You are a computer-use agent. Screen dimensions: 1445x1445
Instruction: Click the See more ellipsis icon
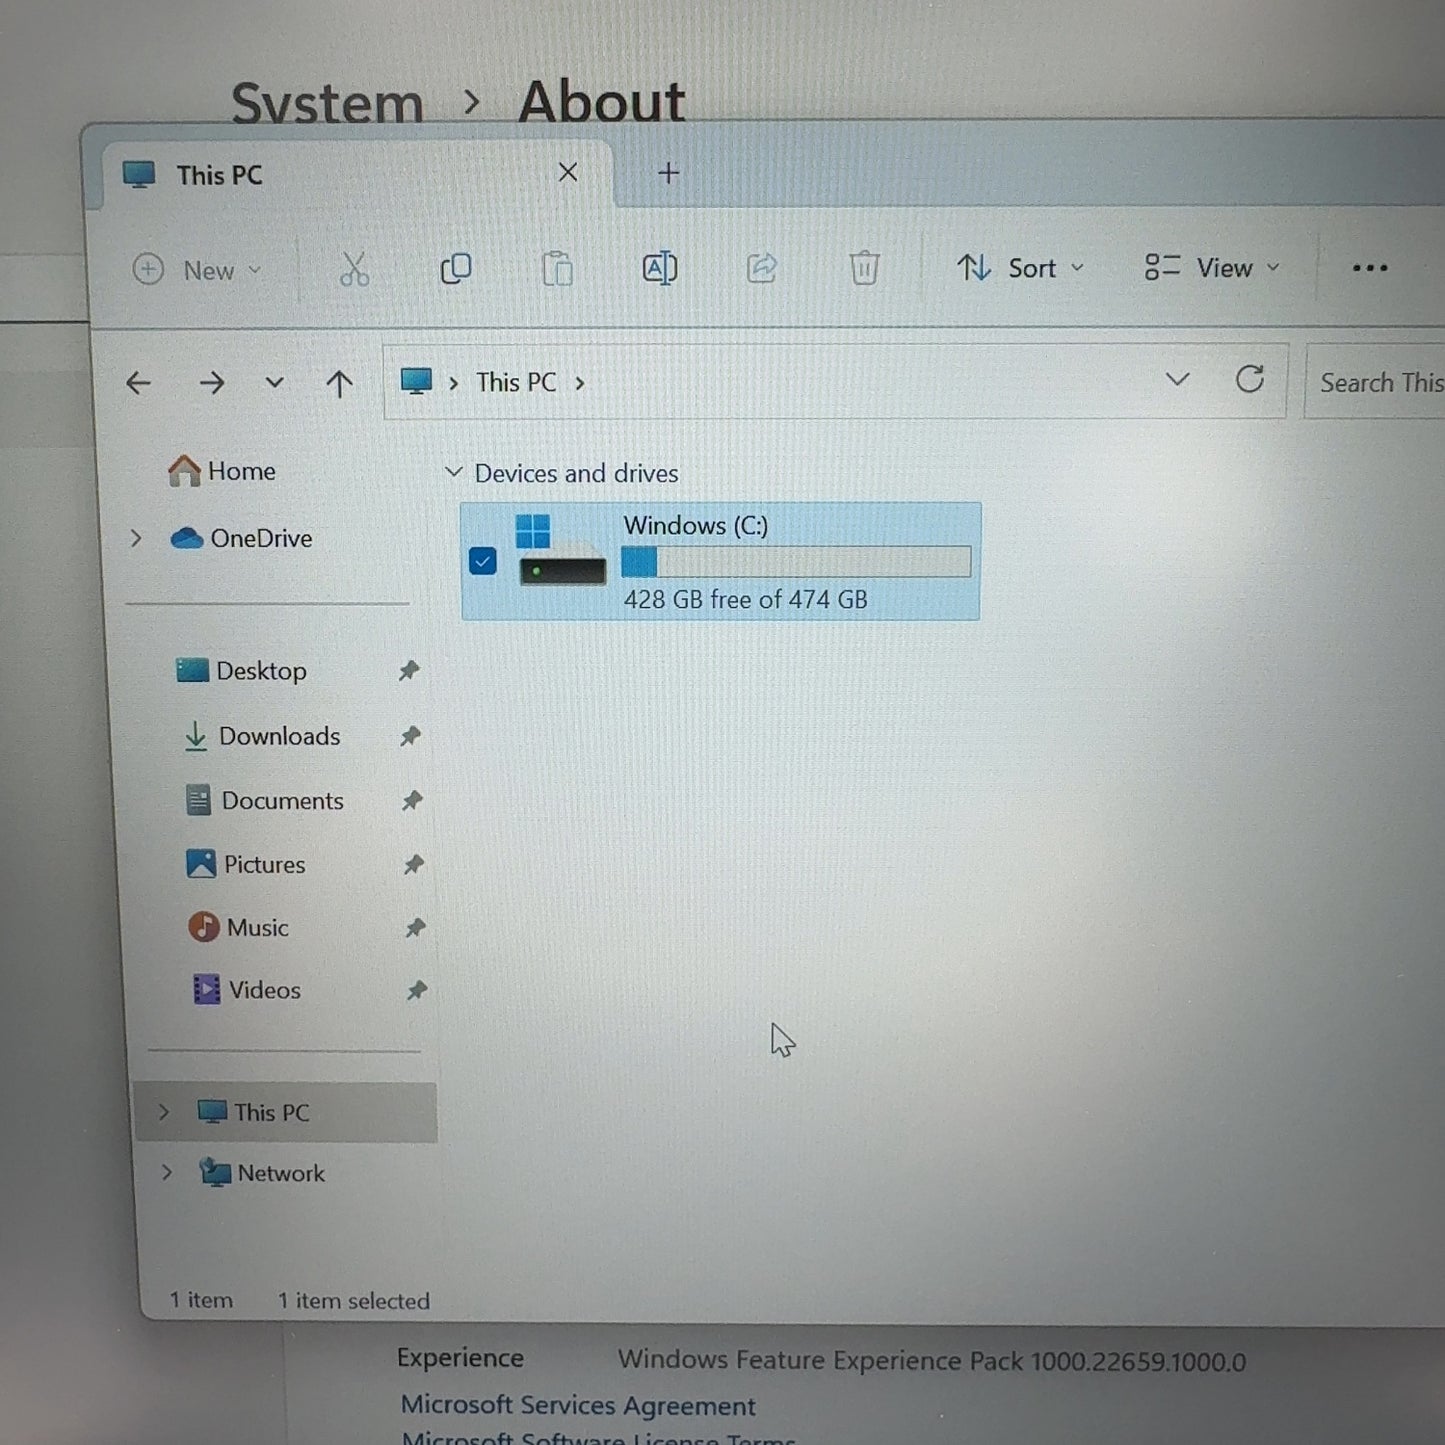(1368, 268)
